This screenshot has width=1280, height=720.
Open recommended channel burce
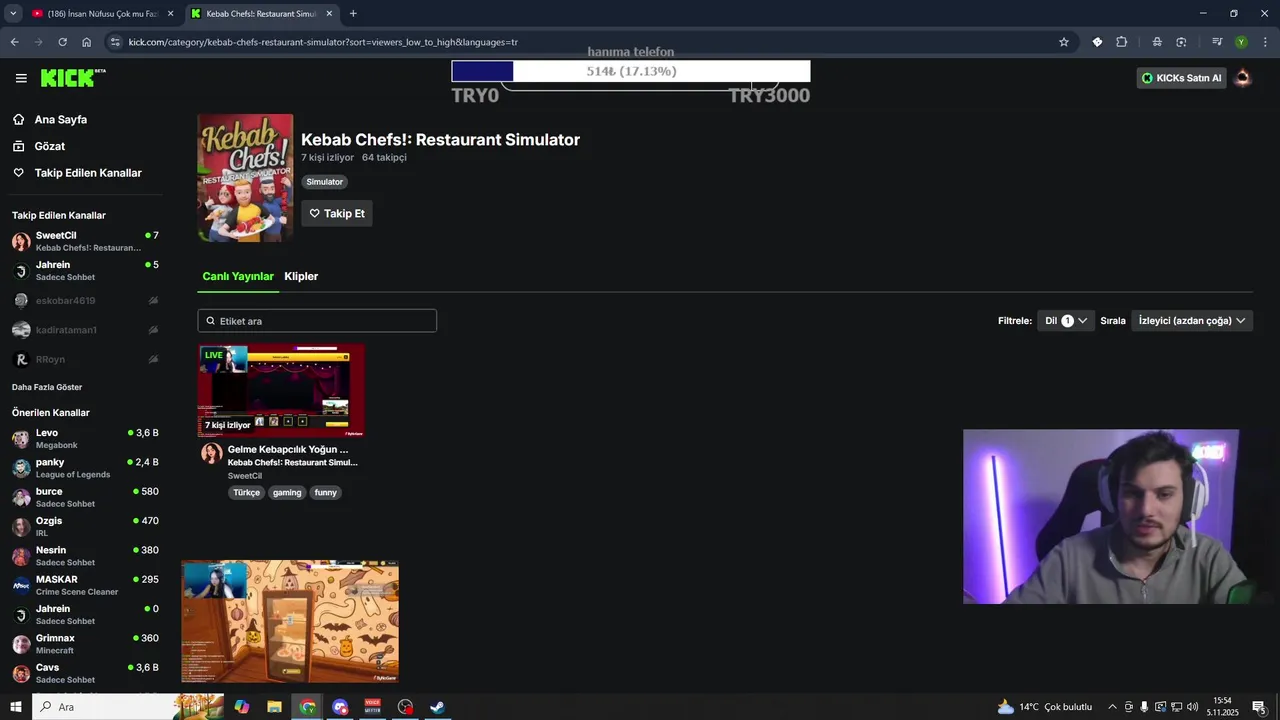85,497
